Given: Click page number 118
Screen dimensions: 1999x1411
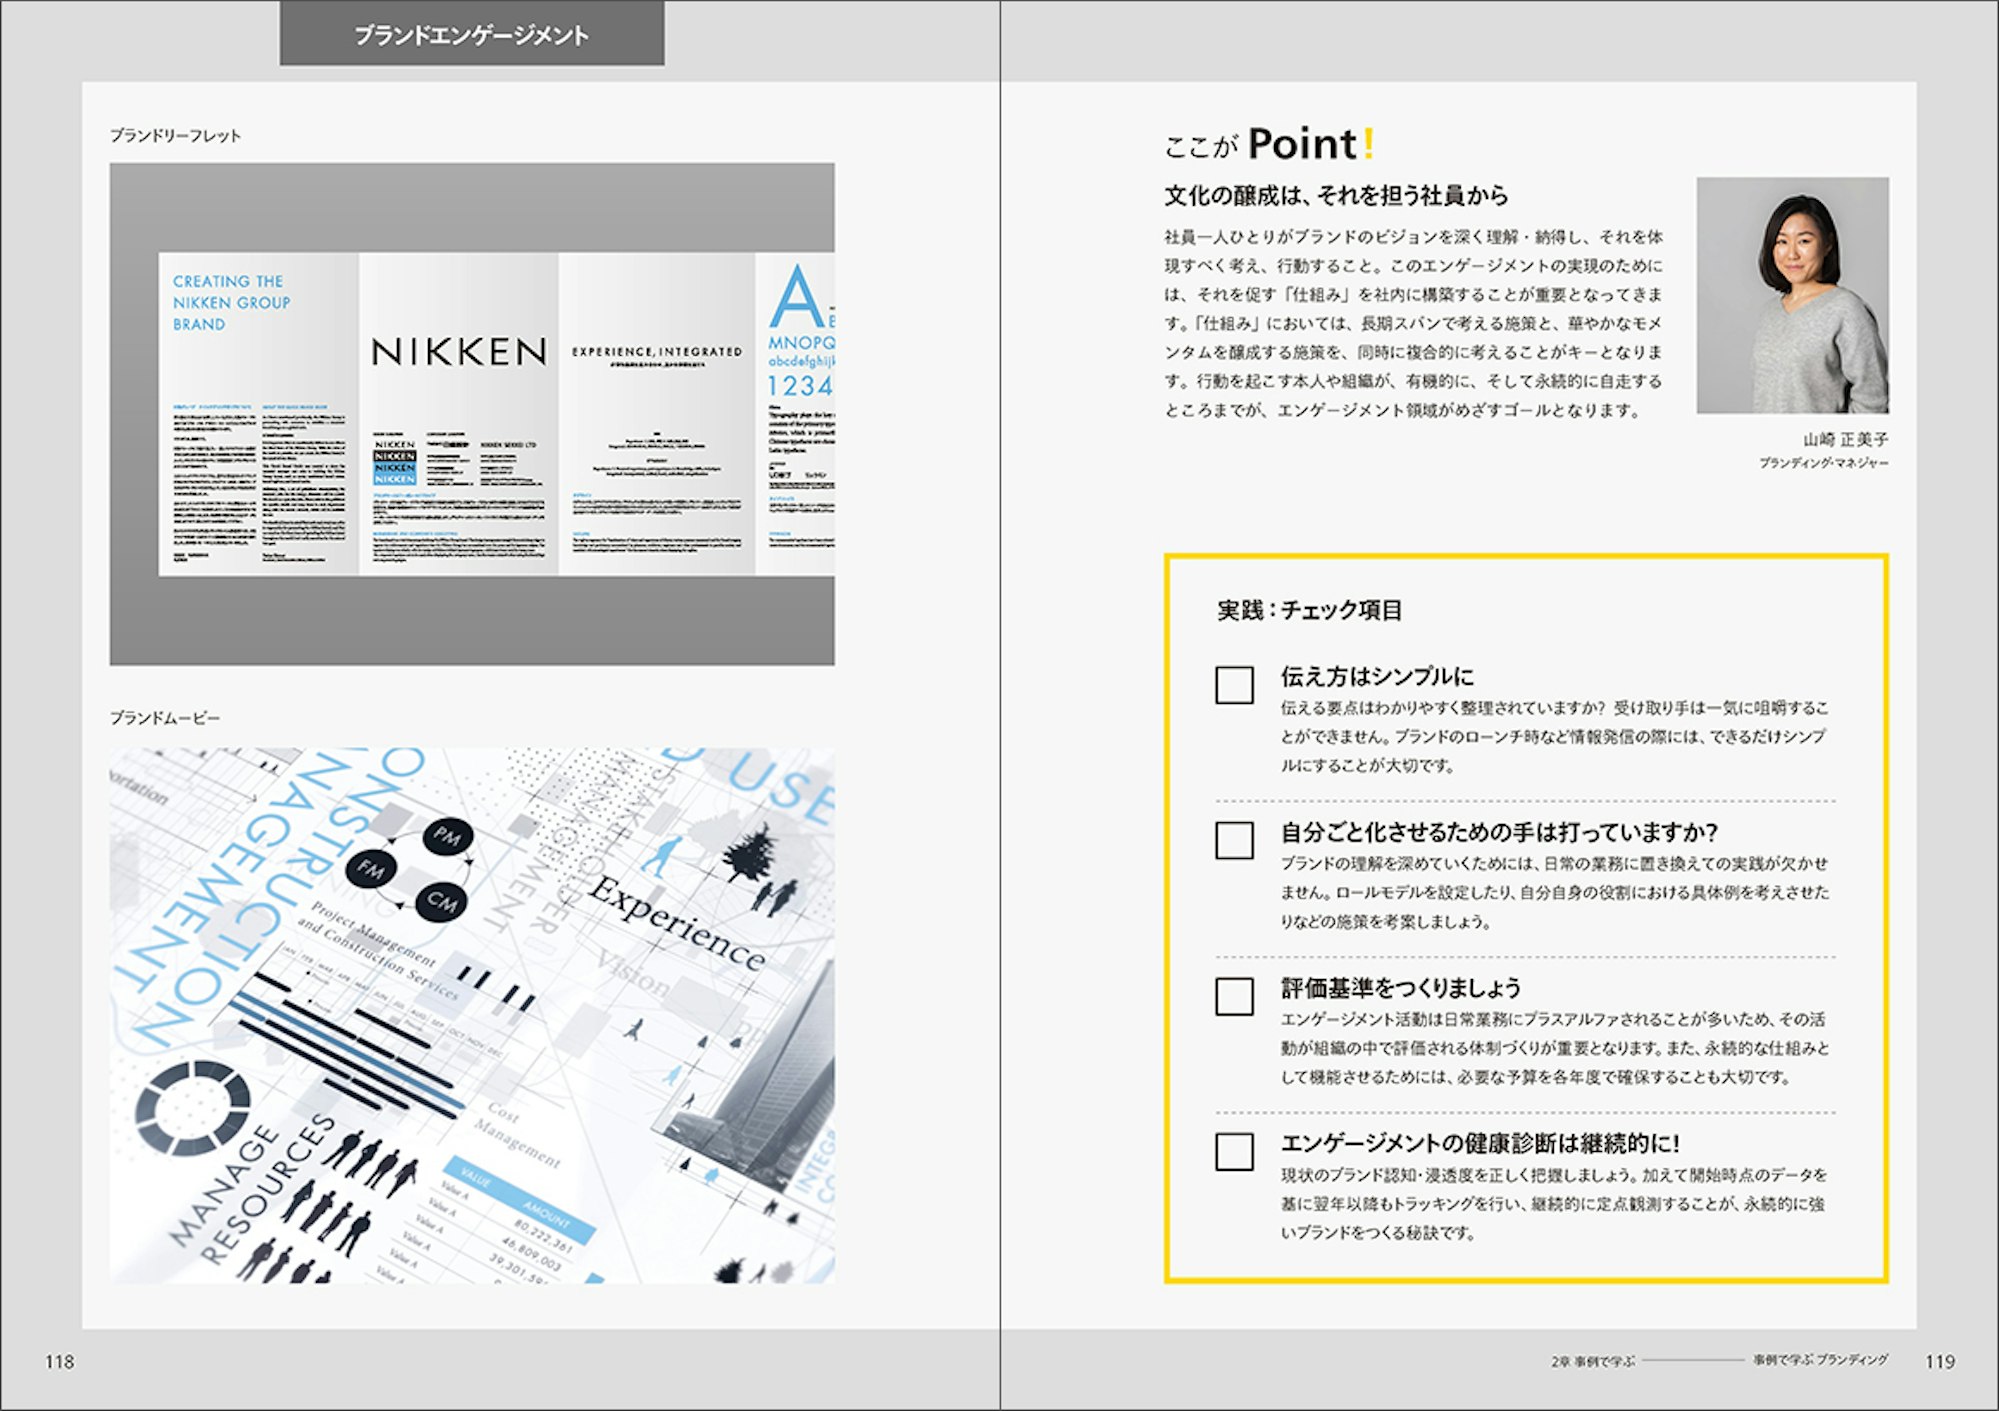Looking at the screenshot, I should pyautogui.click(x=59, y=1361).
